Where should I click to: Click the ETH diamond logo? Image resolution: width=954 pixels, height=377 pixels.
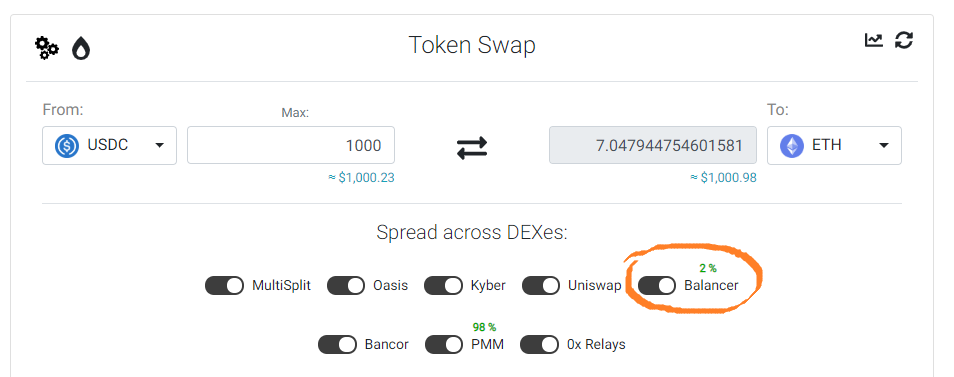coord(792,146)
